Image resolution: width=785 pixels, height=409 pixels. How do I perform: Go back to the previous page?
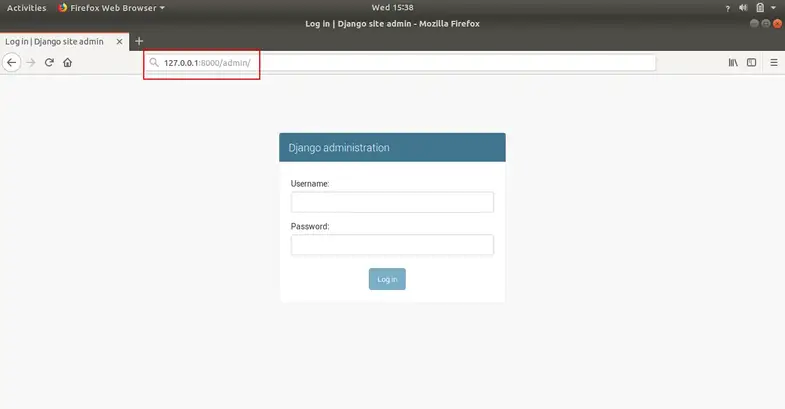[12, 63]
